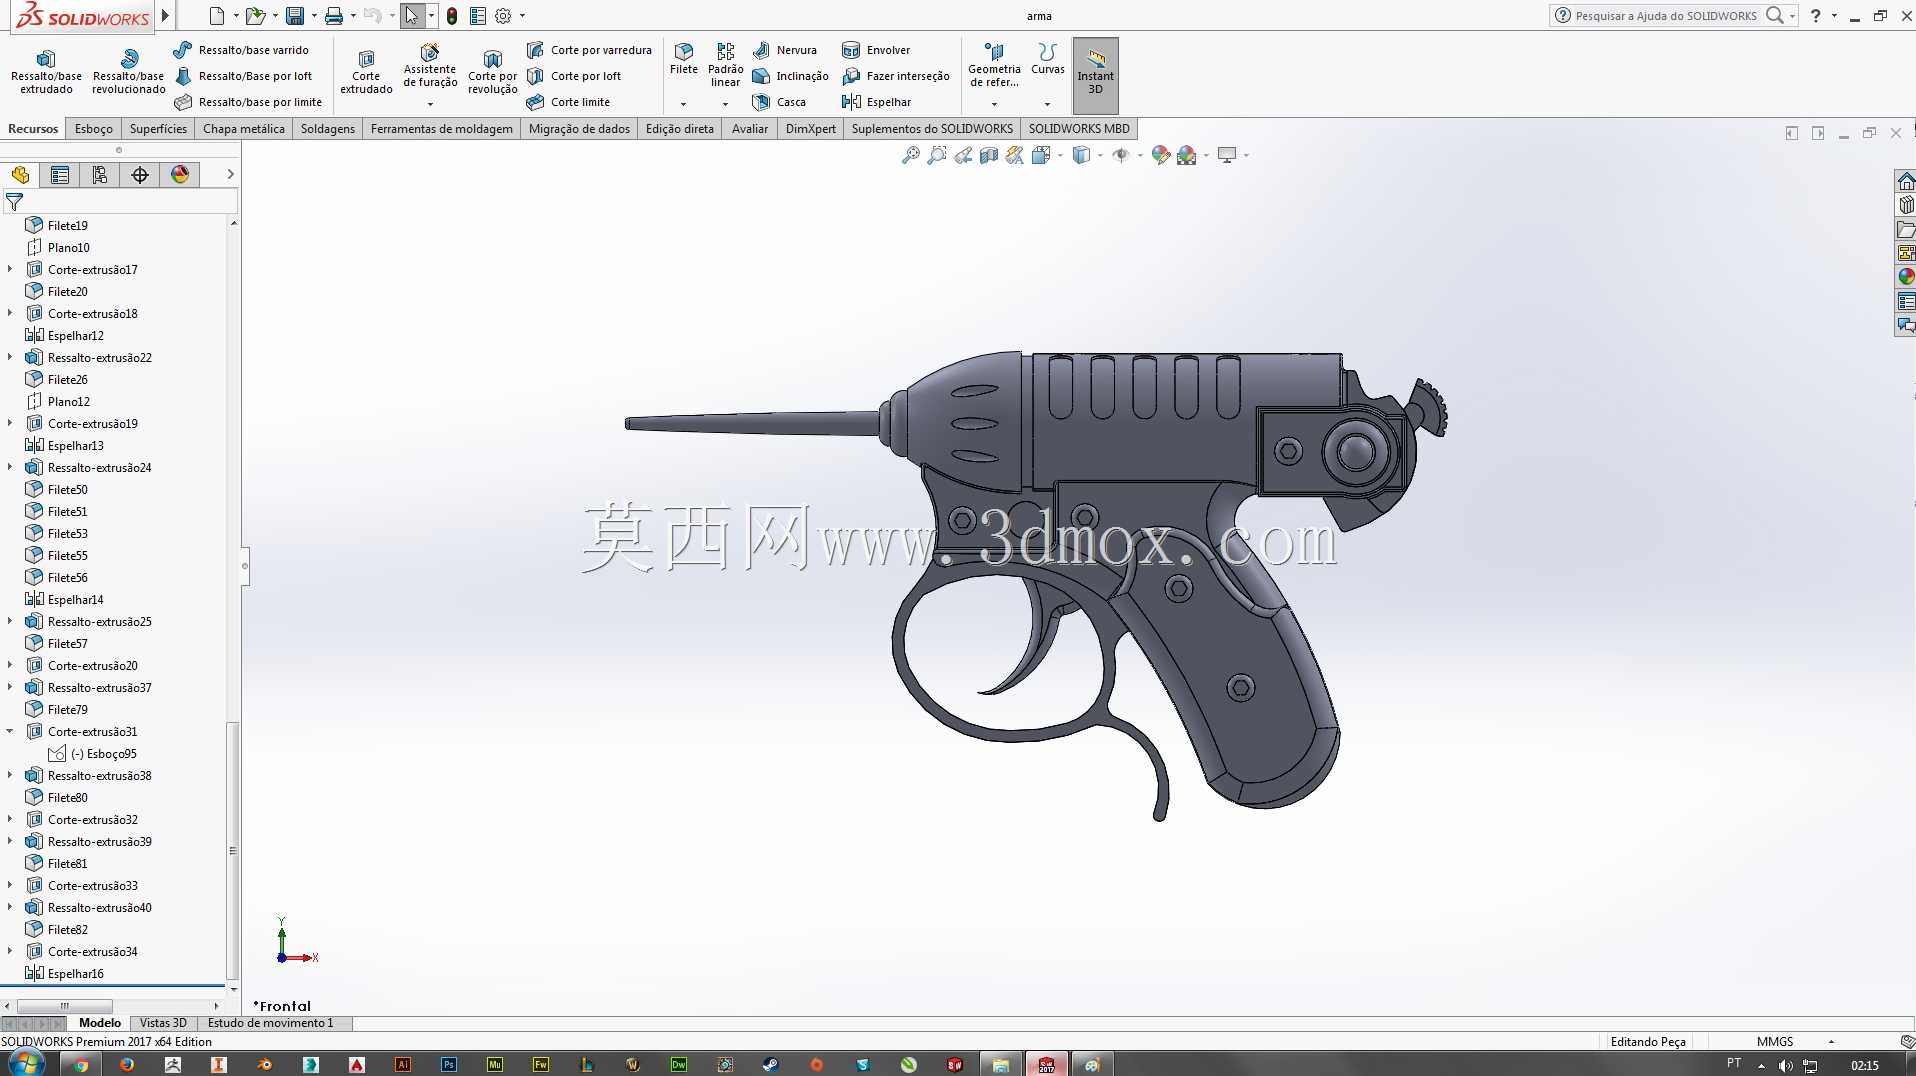Toggle Instant 3D mode

point(1095,74)
